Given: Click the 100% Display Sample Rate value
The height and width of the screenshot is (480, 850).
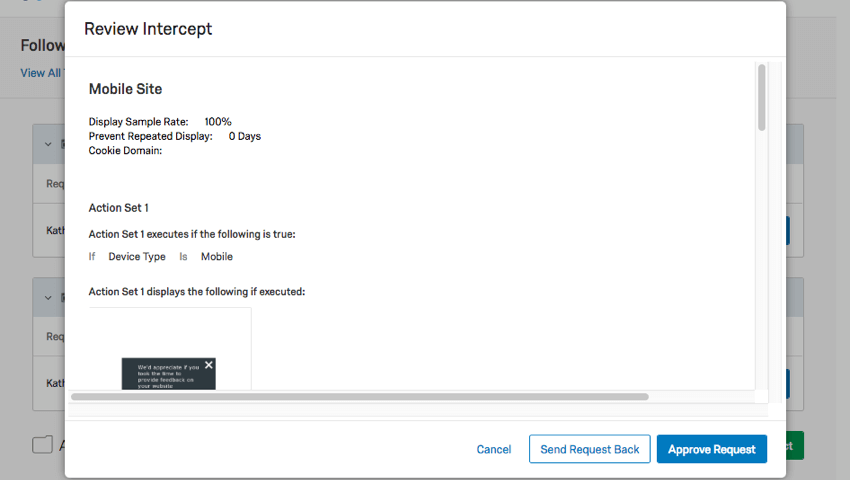Looking at the screenshot, I should click(x=218, y=121).
